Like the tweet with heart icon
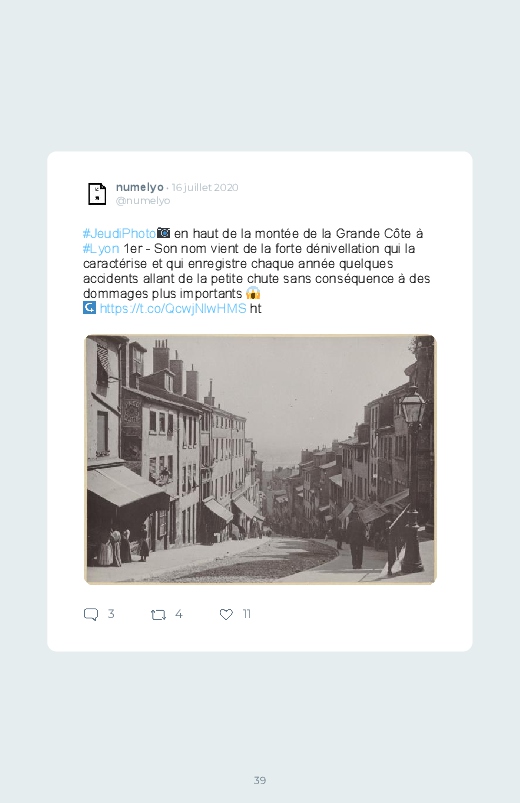Image resolution: width=520 pixels, height=803 pixels. click(226, 614)
